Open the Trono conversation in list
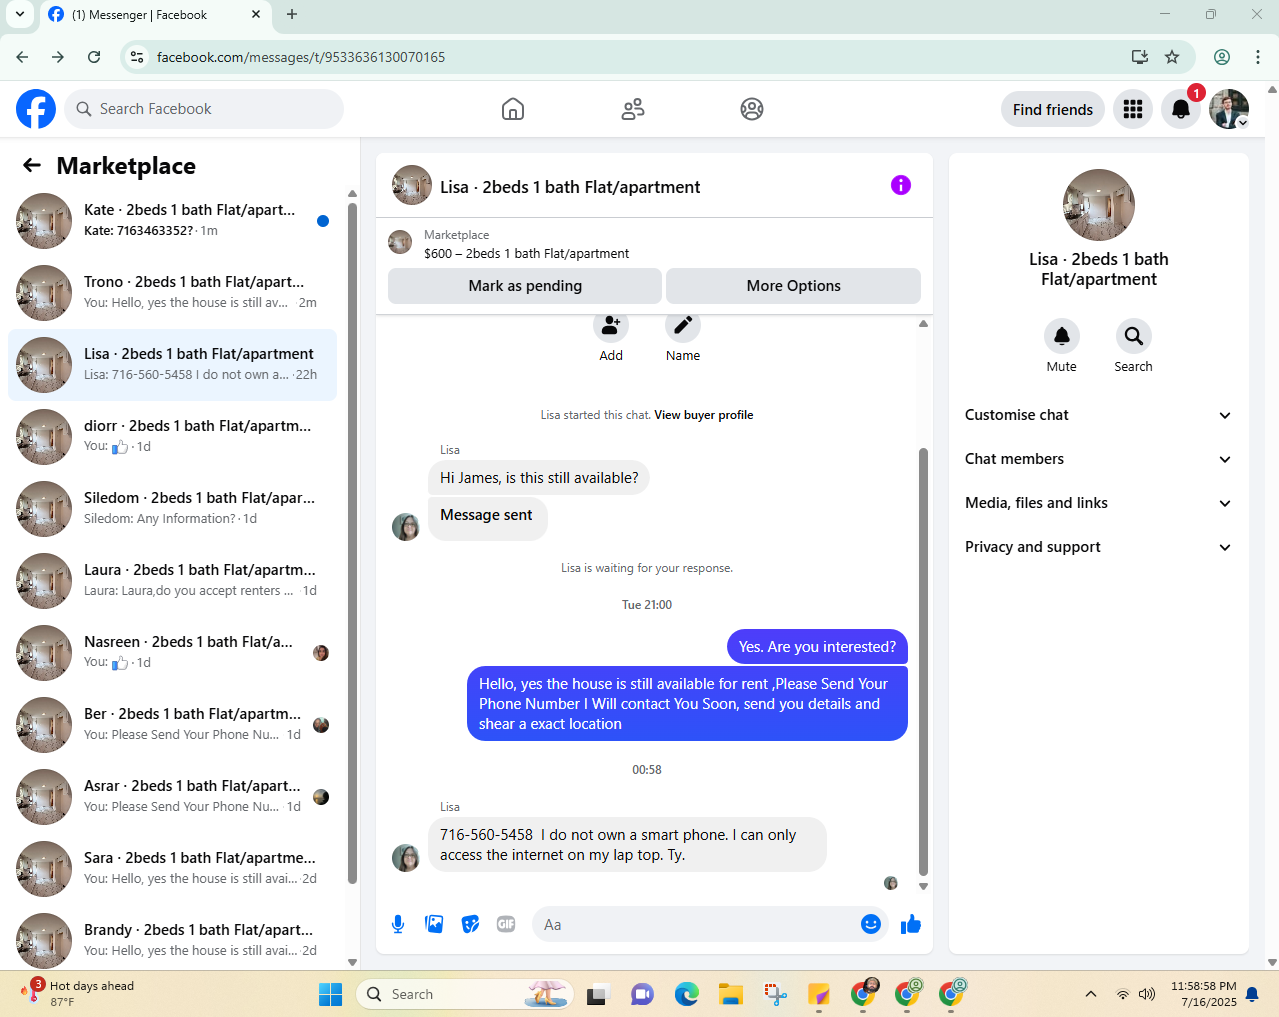The width and height of the screenshot is (1279, 1017). point(173,293)
